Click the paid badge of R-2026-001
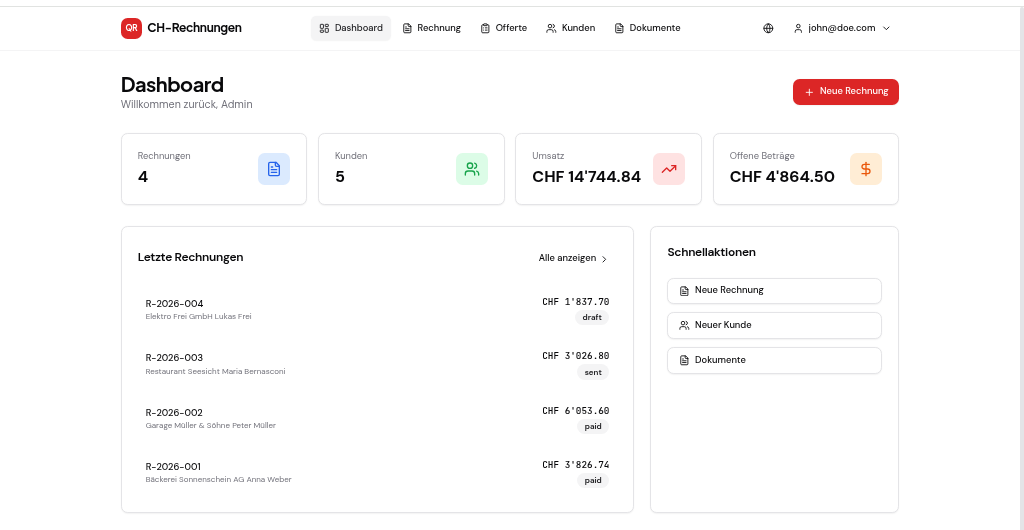 (x=593, y=480)
